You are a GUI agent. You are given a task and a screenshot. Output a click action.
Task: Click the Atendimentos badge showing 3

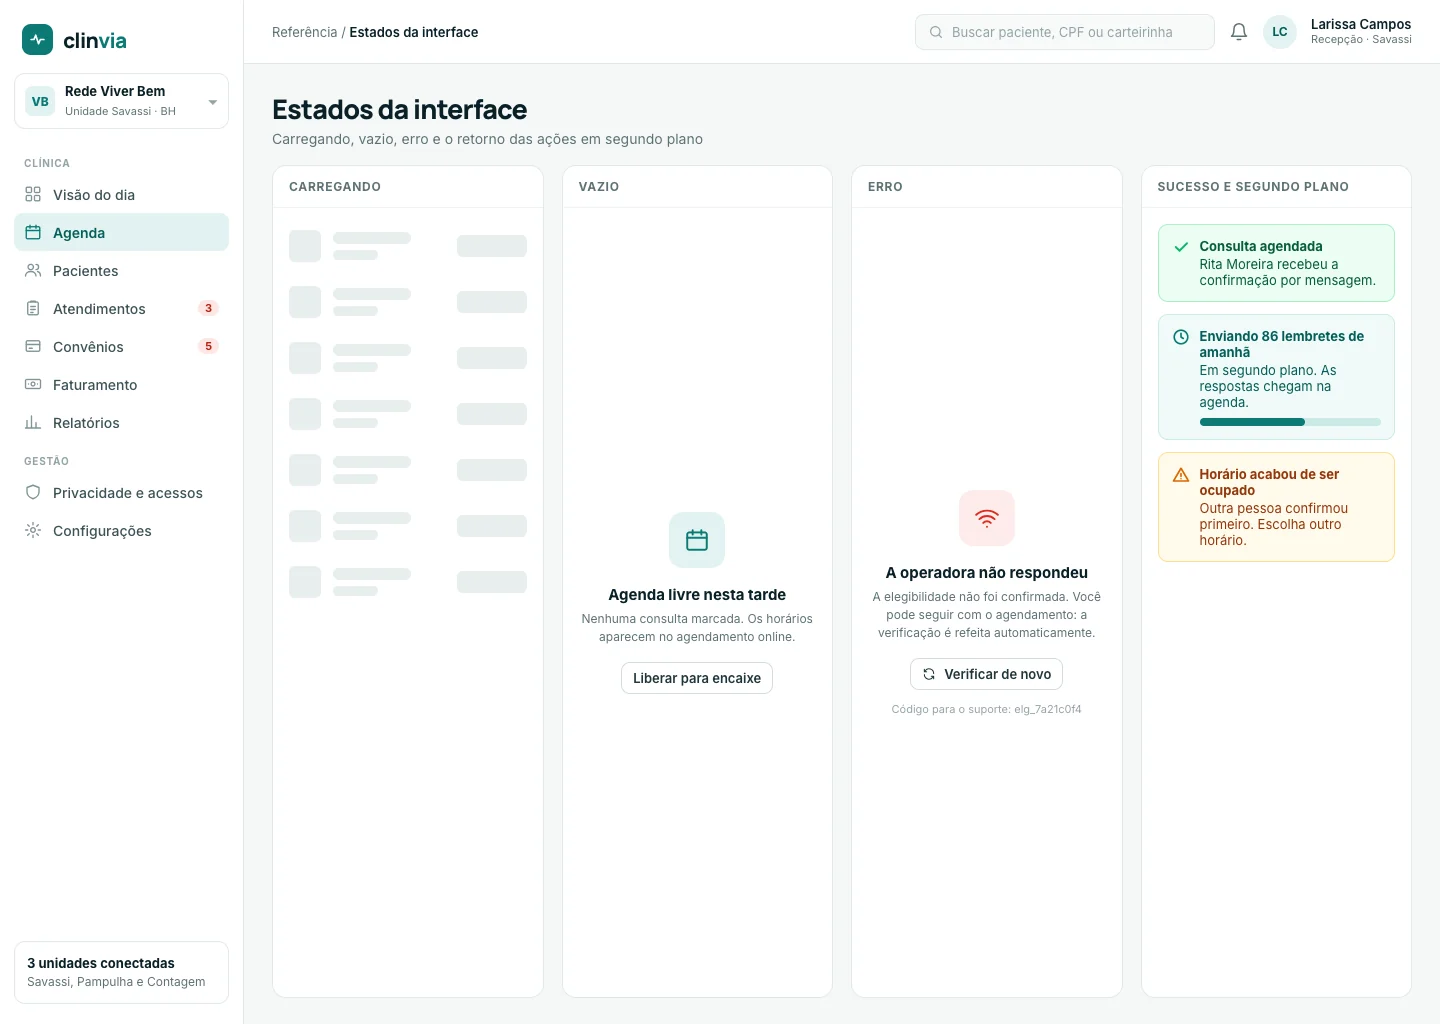[x=208, y=309]
